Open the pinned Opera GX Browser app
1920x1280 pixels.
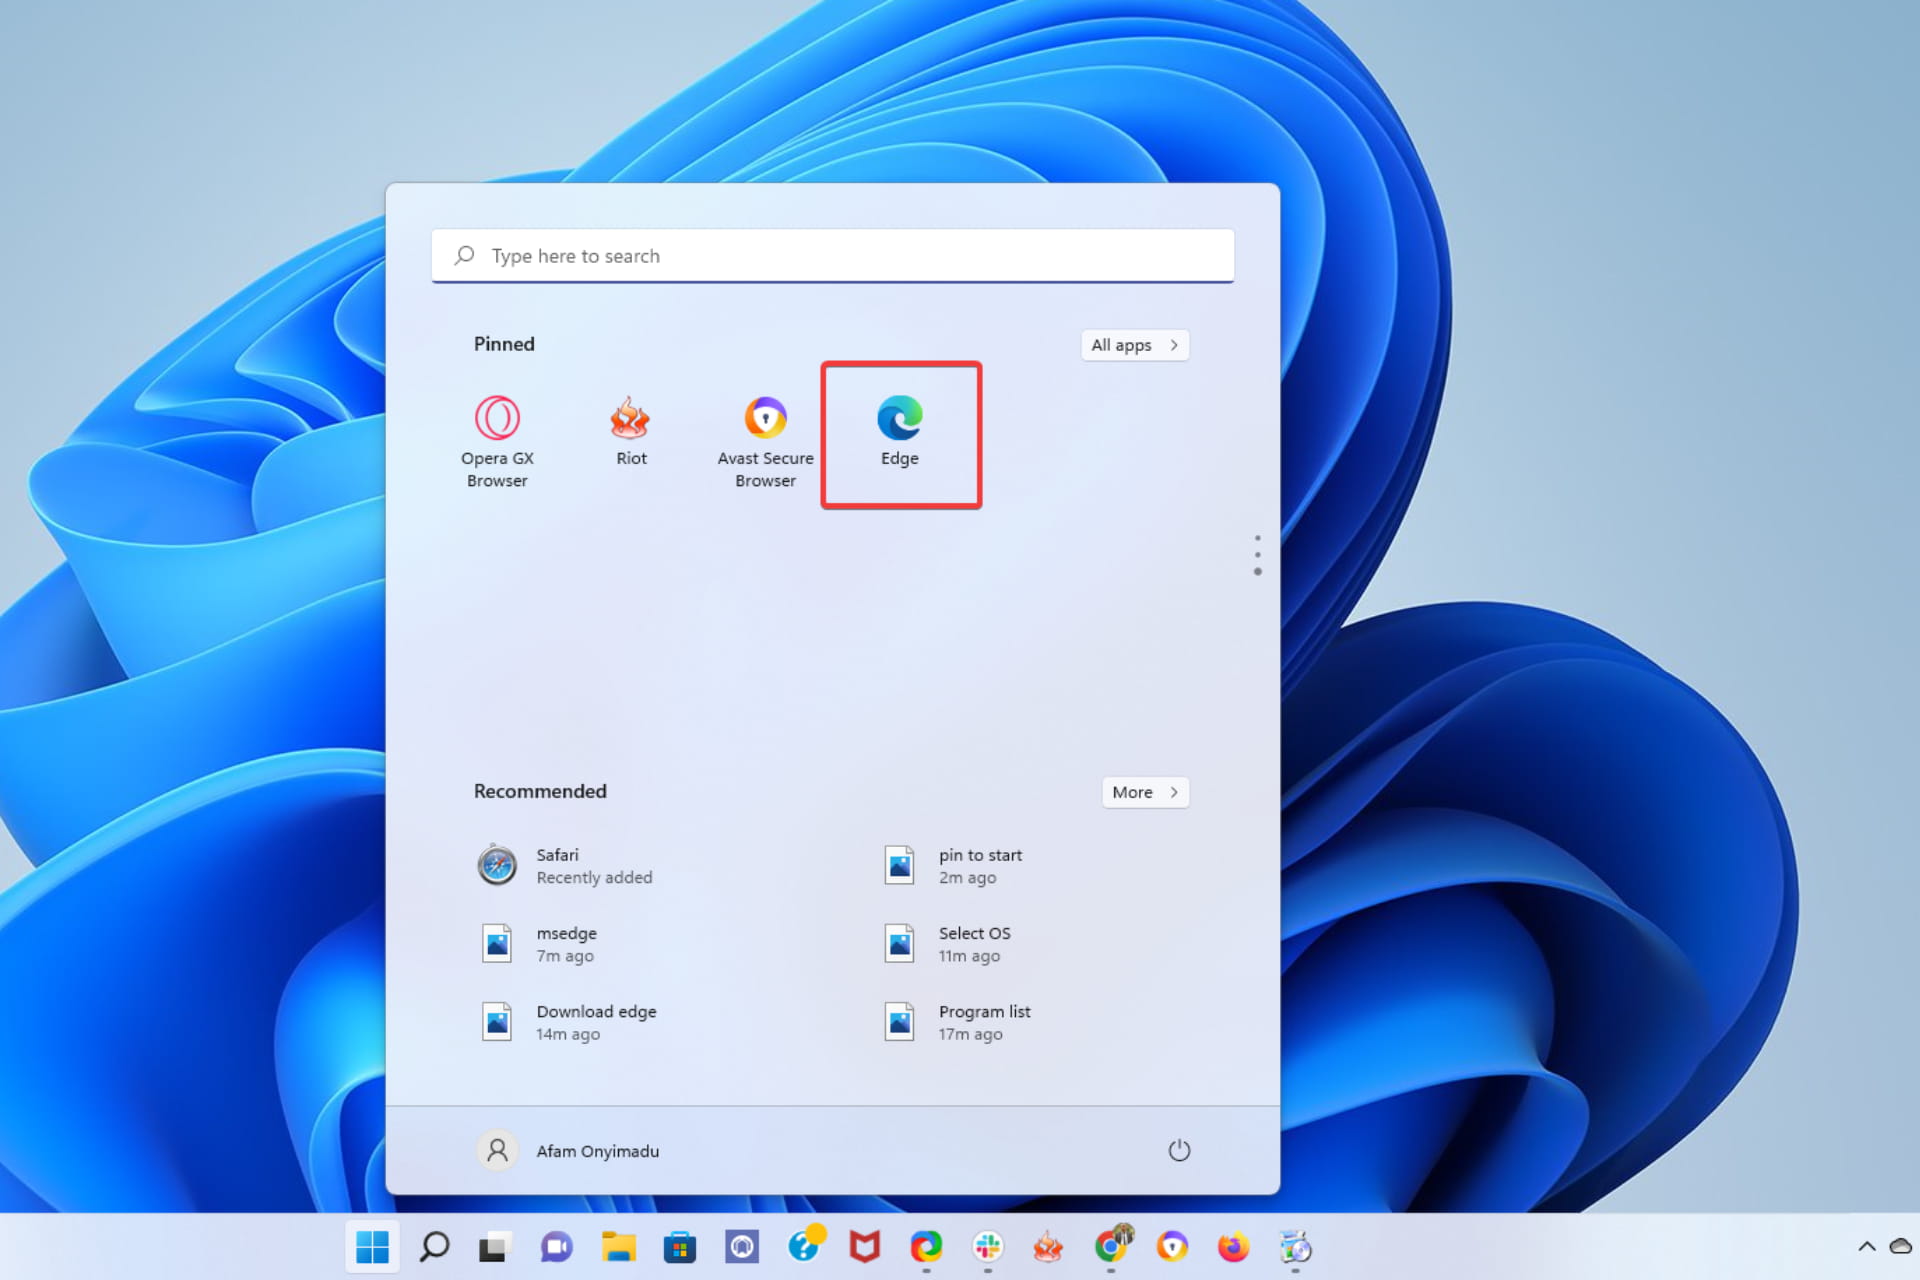pos(497,440)
